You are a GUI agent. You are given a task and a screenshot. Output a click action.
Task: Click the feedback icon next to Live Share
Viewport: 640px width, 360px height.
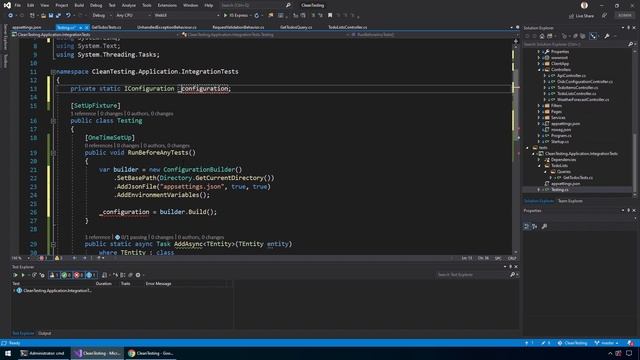[x=604, y=16]
